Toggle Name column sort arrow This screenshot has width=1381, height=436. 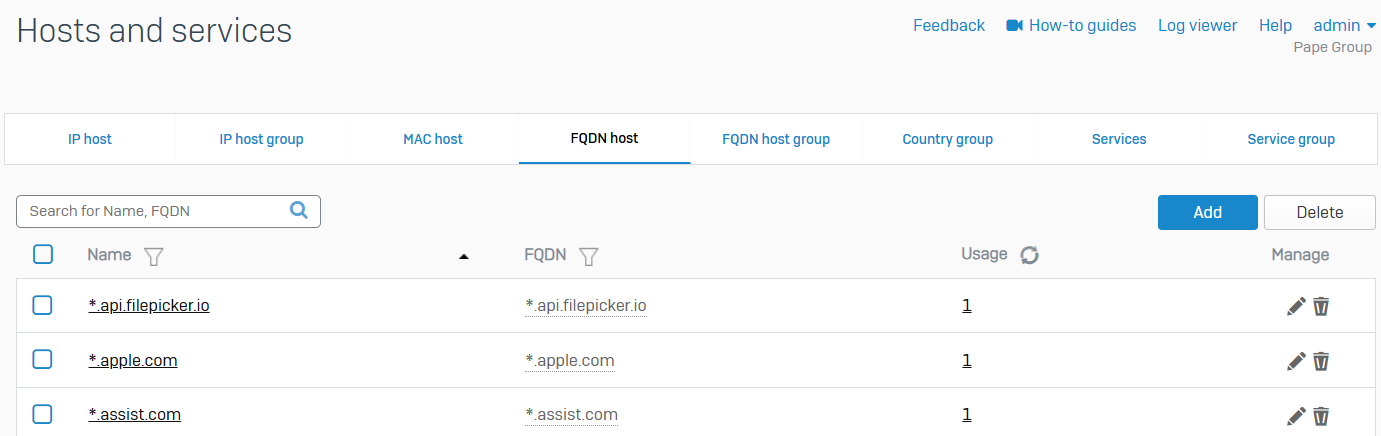coord(463,257)
